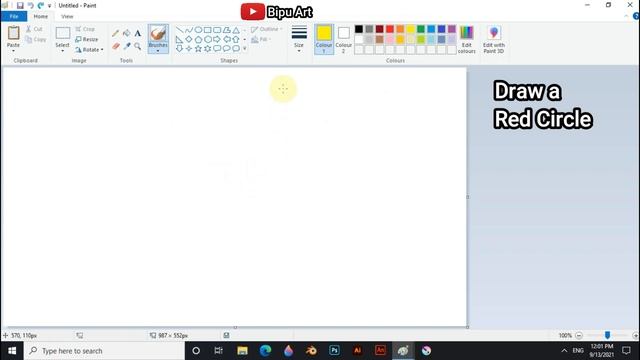The width and height of the screenshot is (640, 360).
Task: Click the Cut button
Action: (x=34, y=29)
